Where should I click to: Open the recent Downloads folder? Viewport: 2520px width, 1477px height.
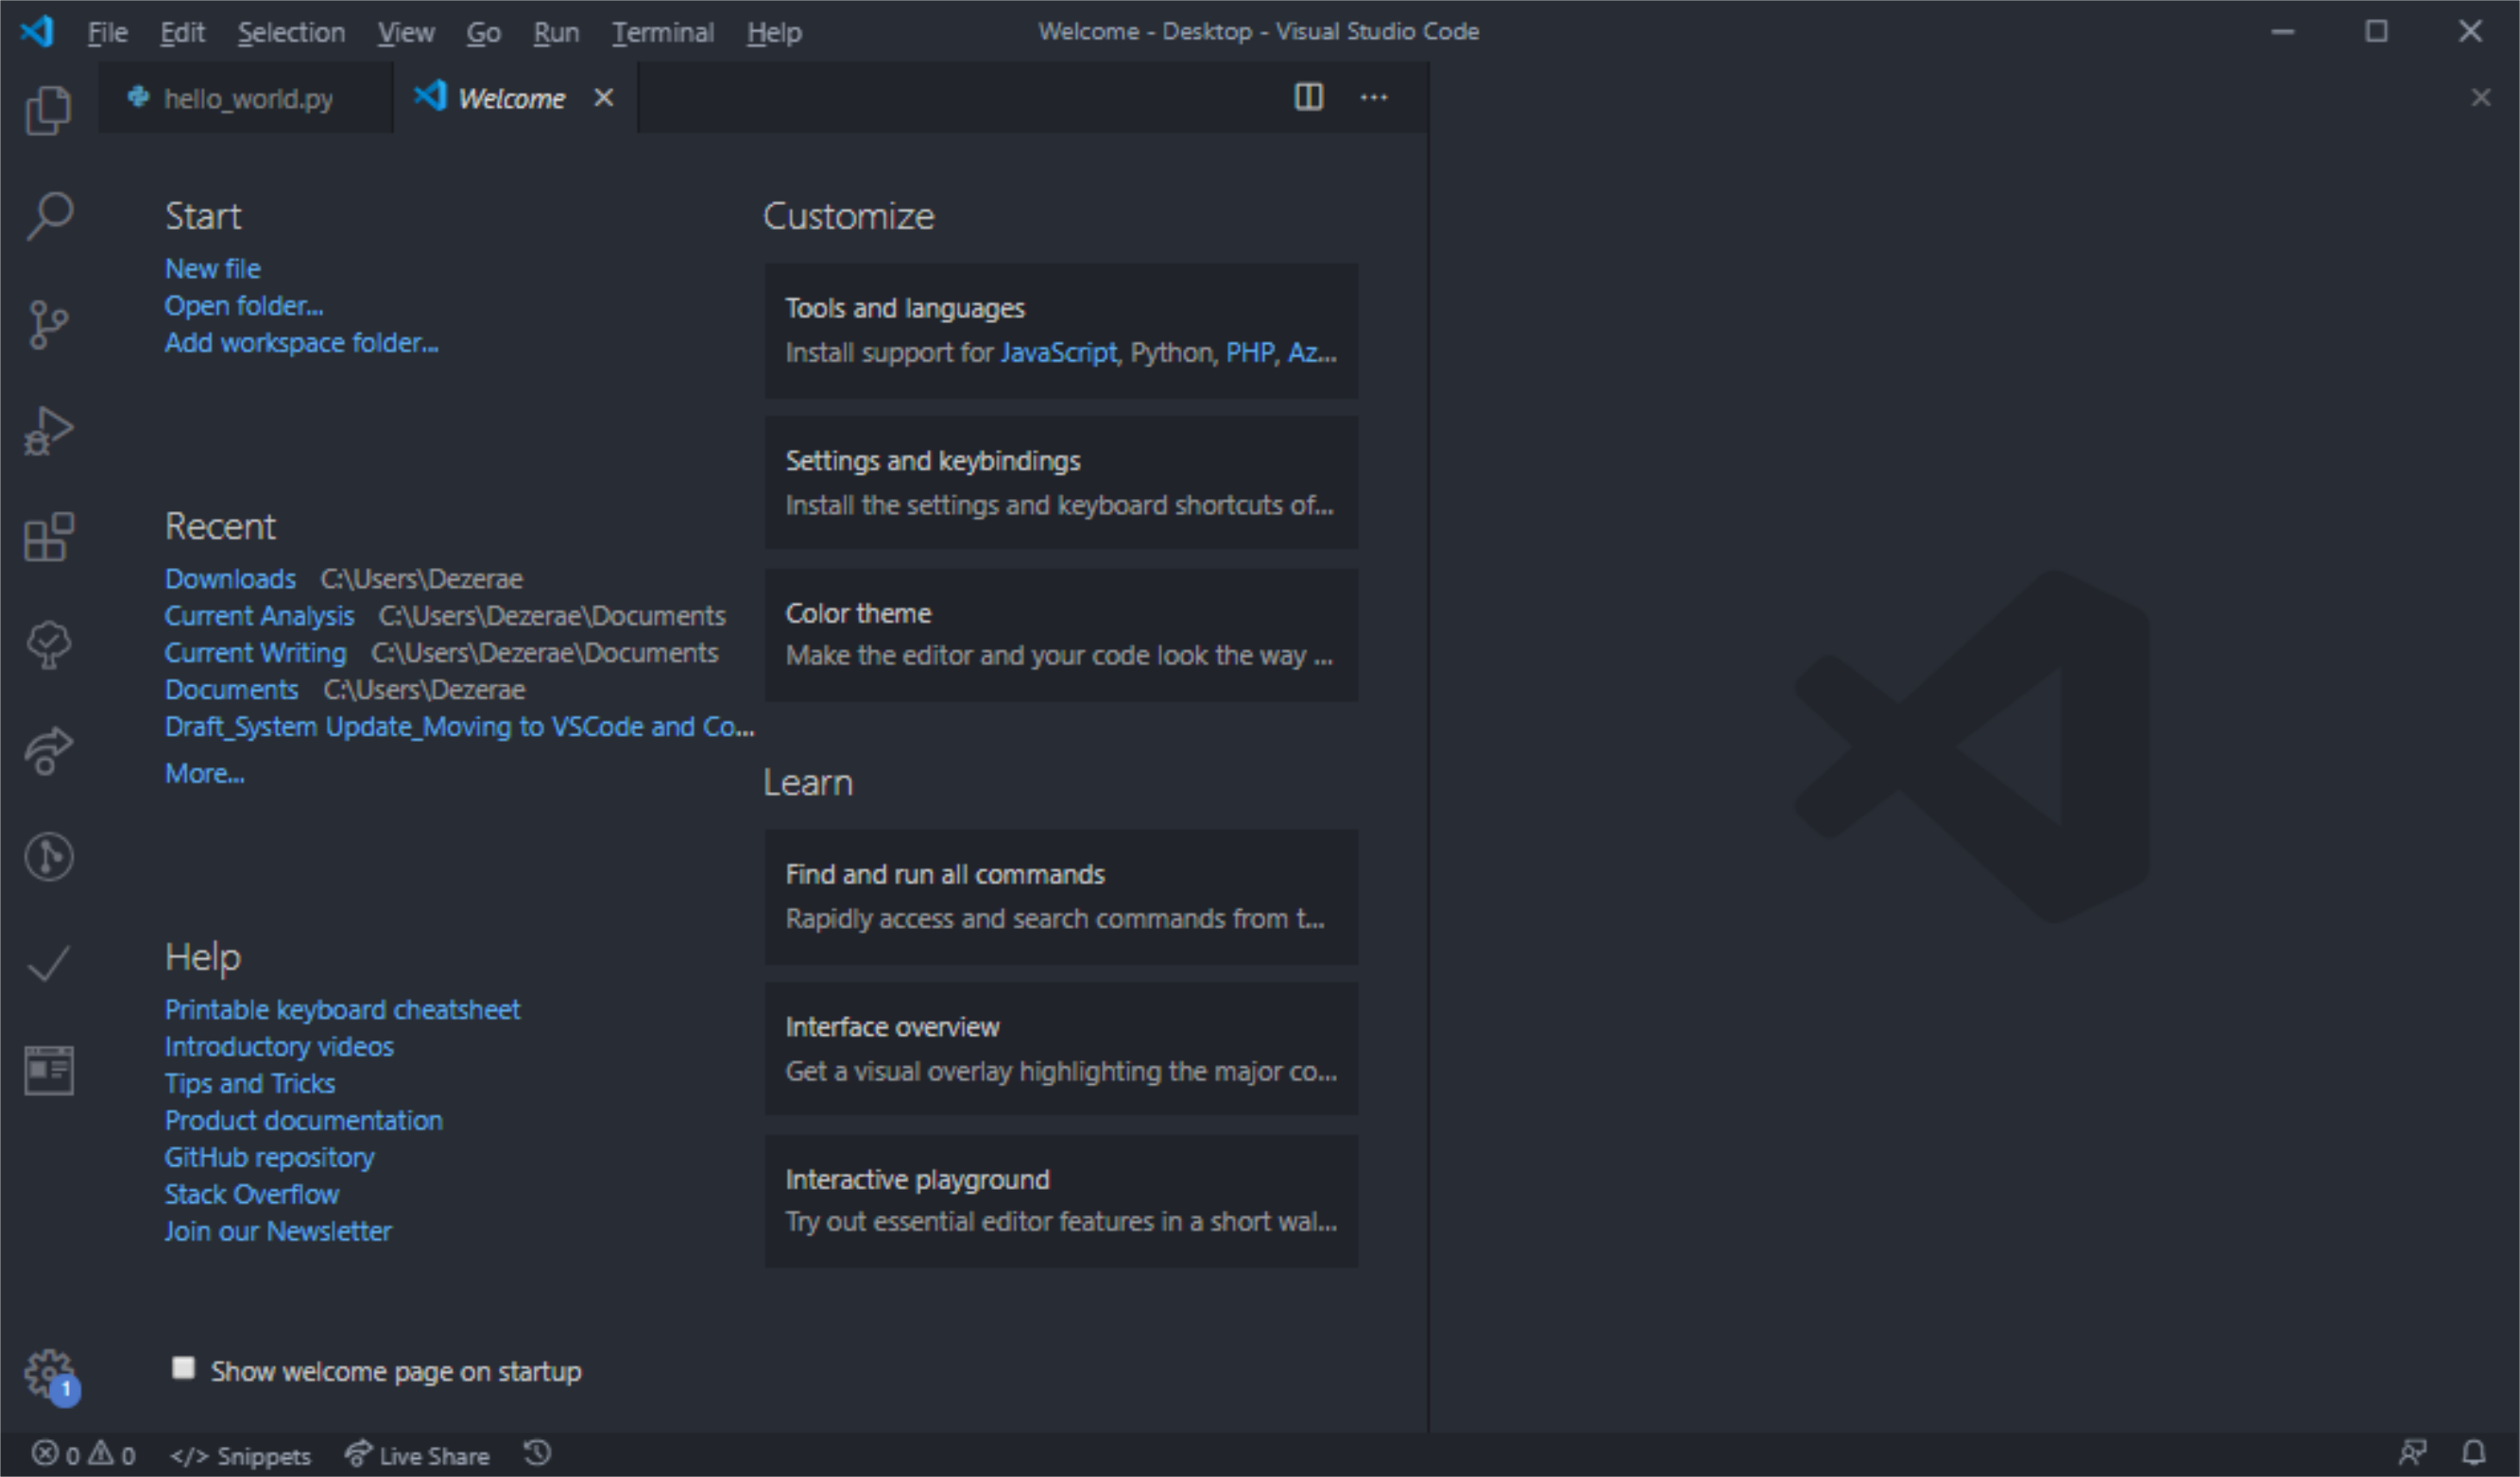230,579
